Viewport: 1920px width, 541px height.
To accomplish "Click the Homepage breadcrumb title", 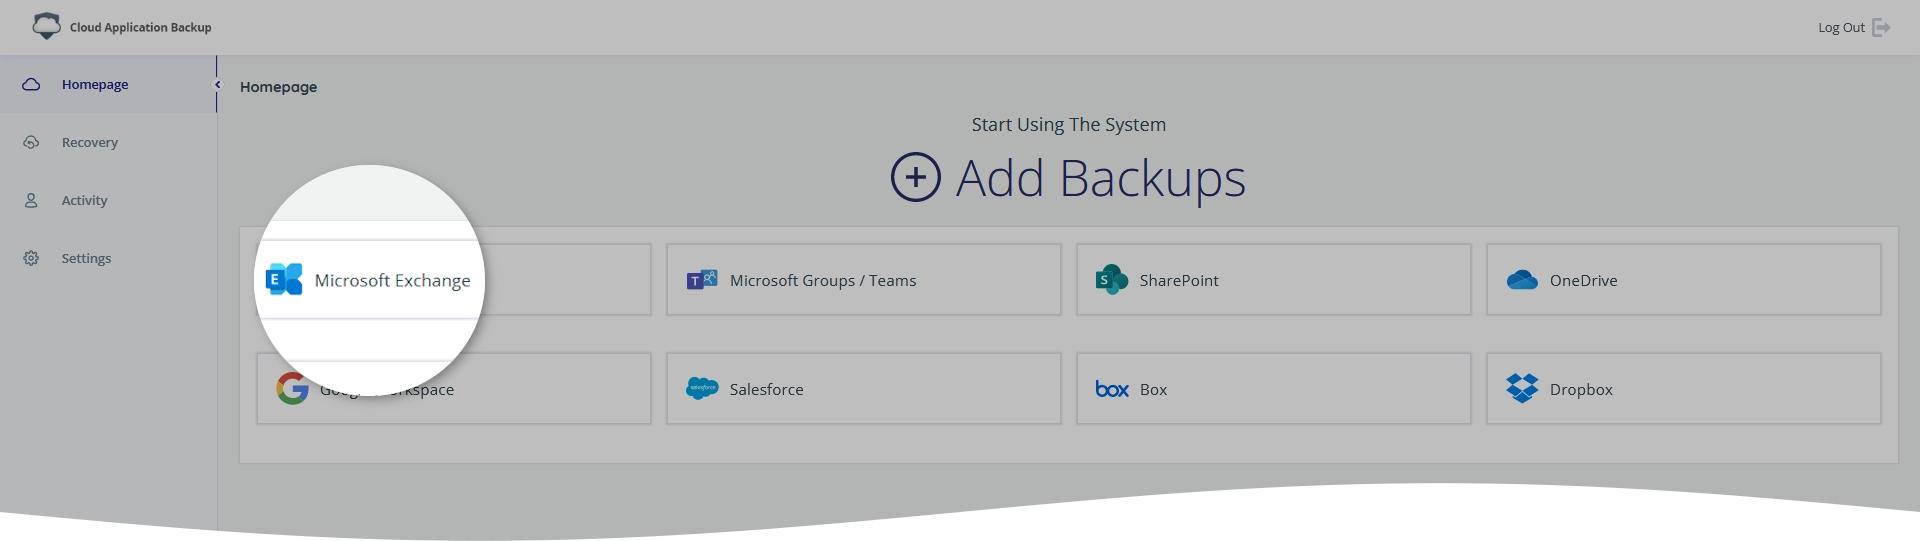I will [278, 87].
